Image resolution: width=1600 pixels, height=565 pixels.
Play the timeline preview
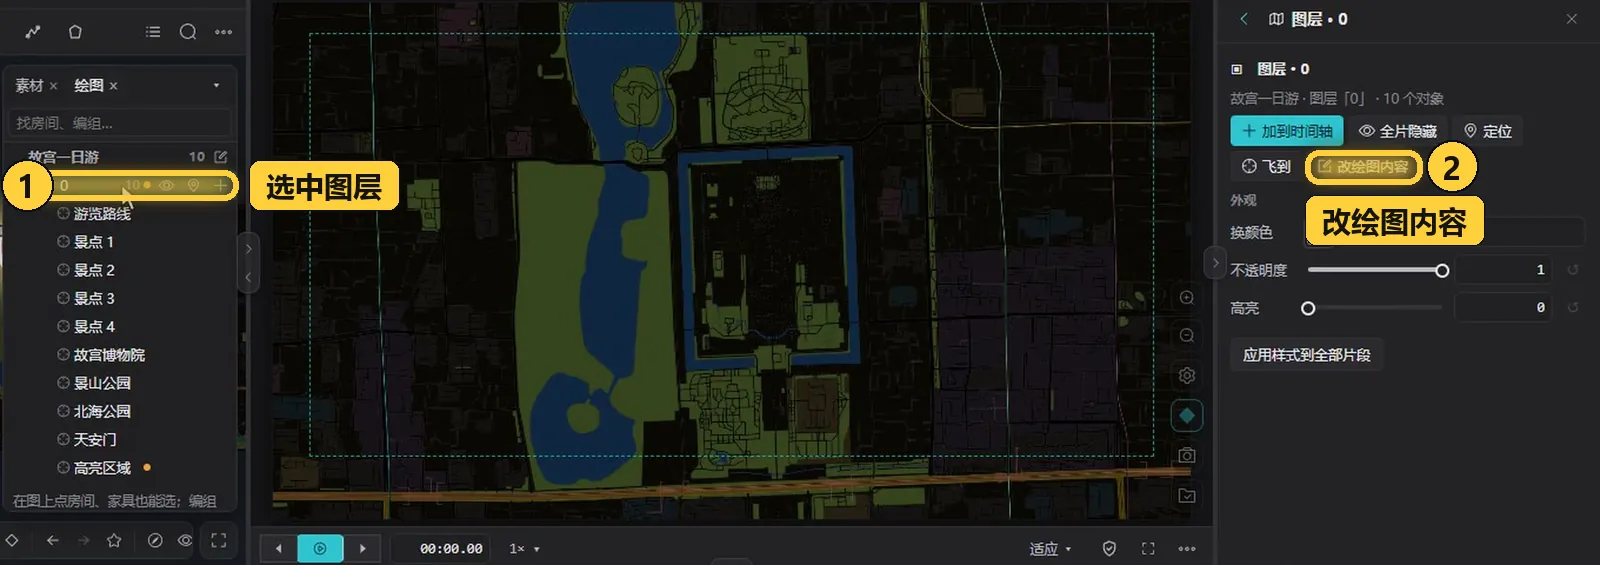click(320, 548)
